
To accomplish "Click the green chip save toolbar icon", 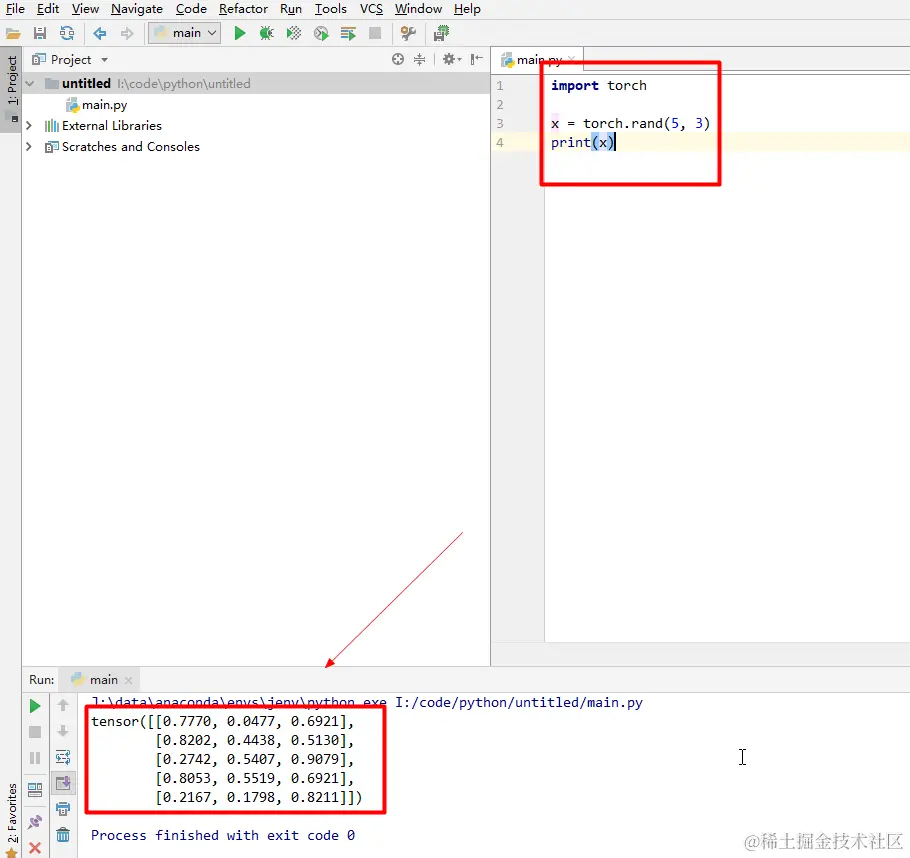I will coord(441,34).
